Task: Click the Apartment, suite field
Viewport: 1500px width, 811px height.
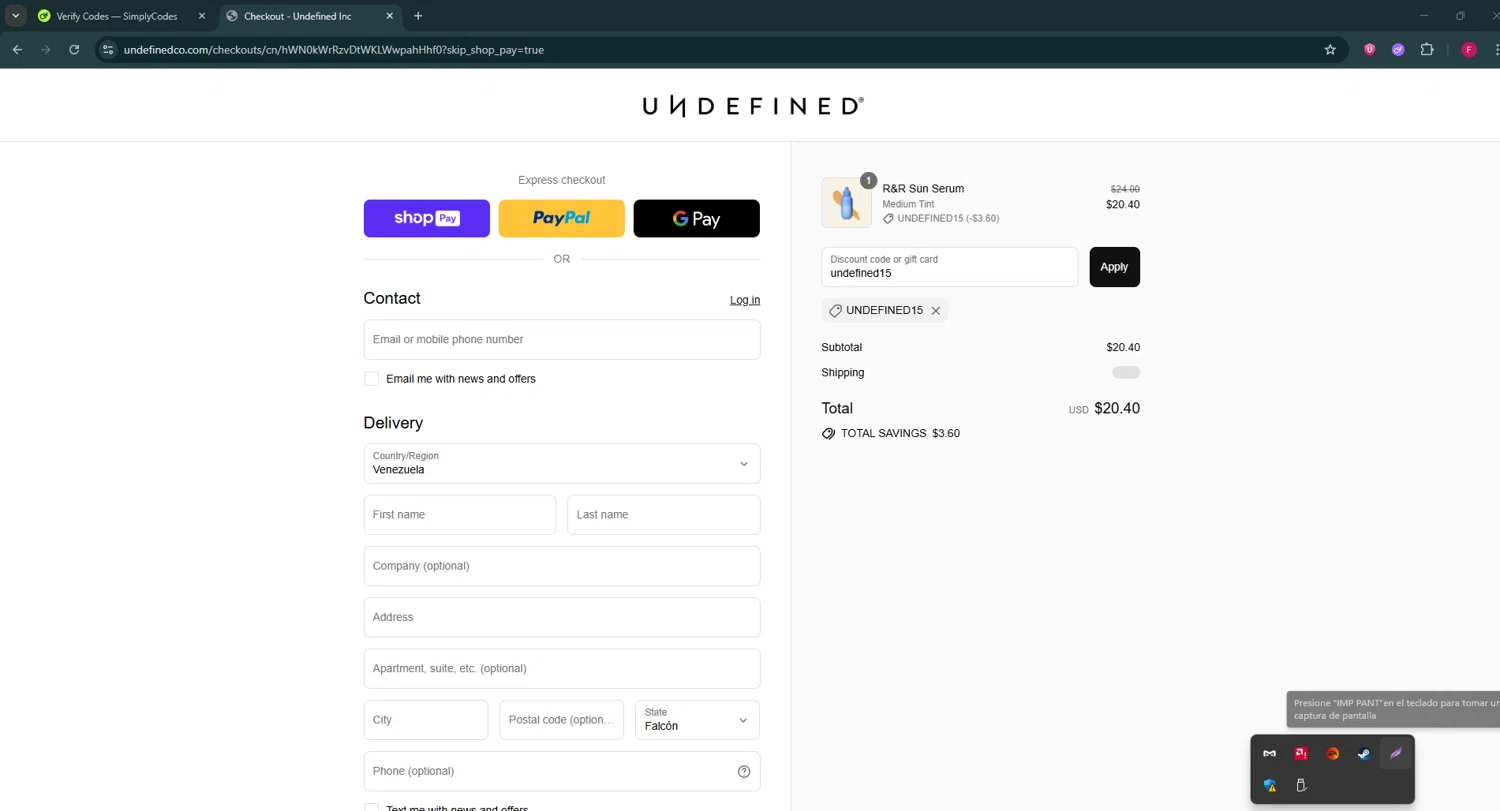Action: coord(562,669)
